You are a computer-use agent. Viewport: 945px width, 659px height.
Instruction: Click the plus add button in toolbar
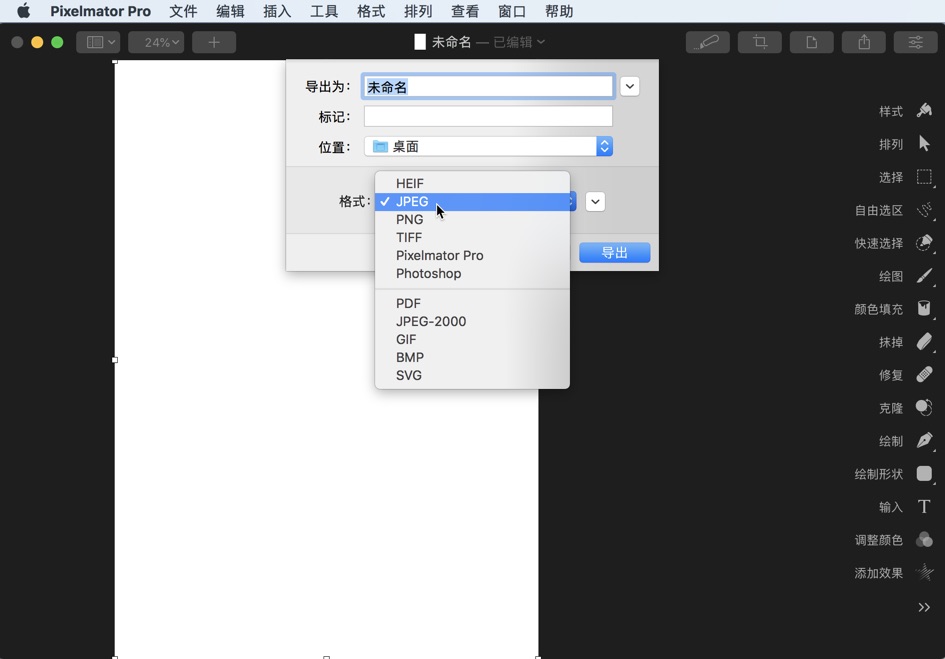214,42
